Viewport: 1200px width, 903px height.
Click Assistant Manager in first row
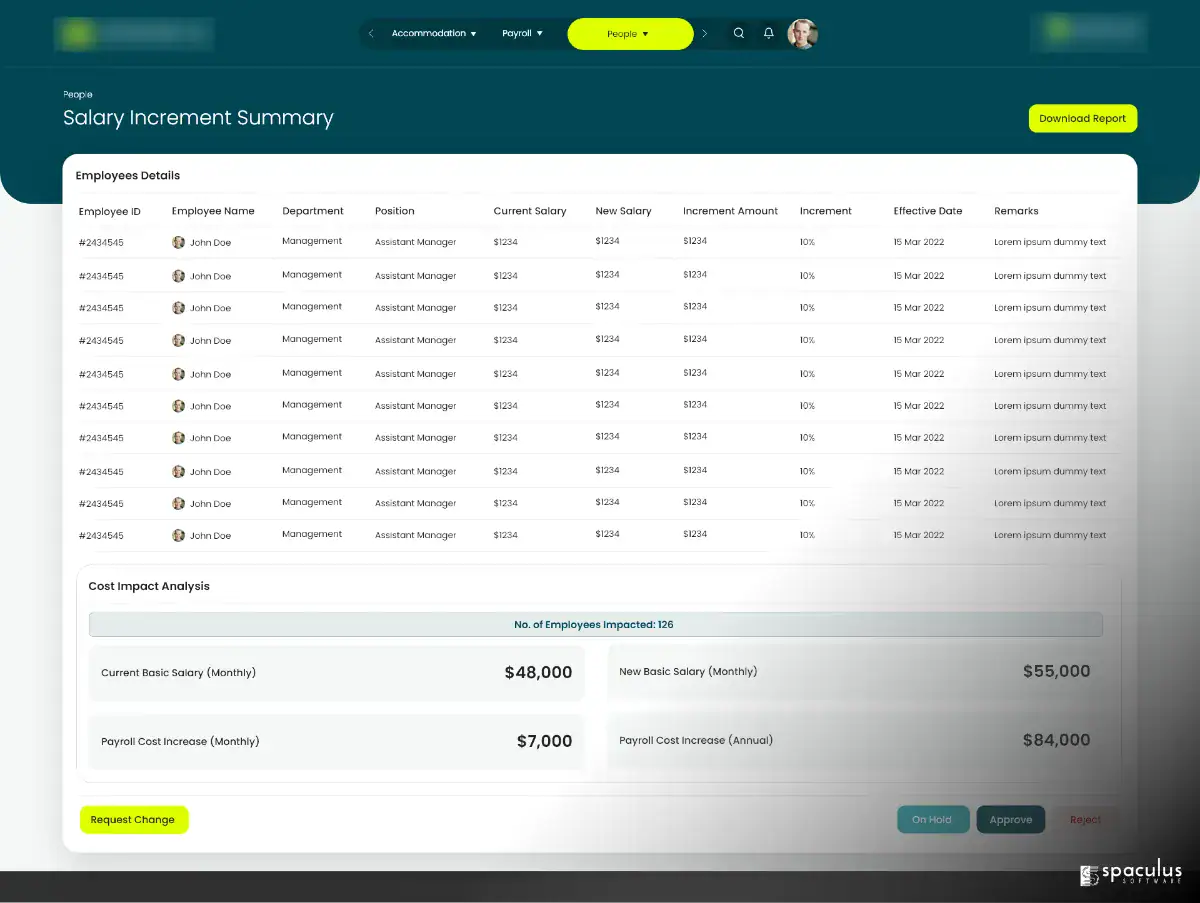[x=415, y=242]
